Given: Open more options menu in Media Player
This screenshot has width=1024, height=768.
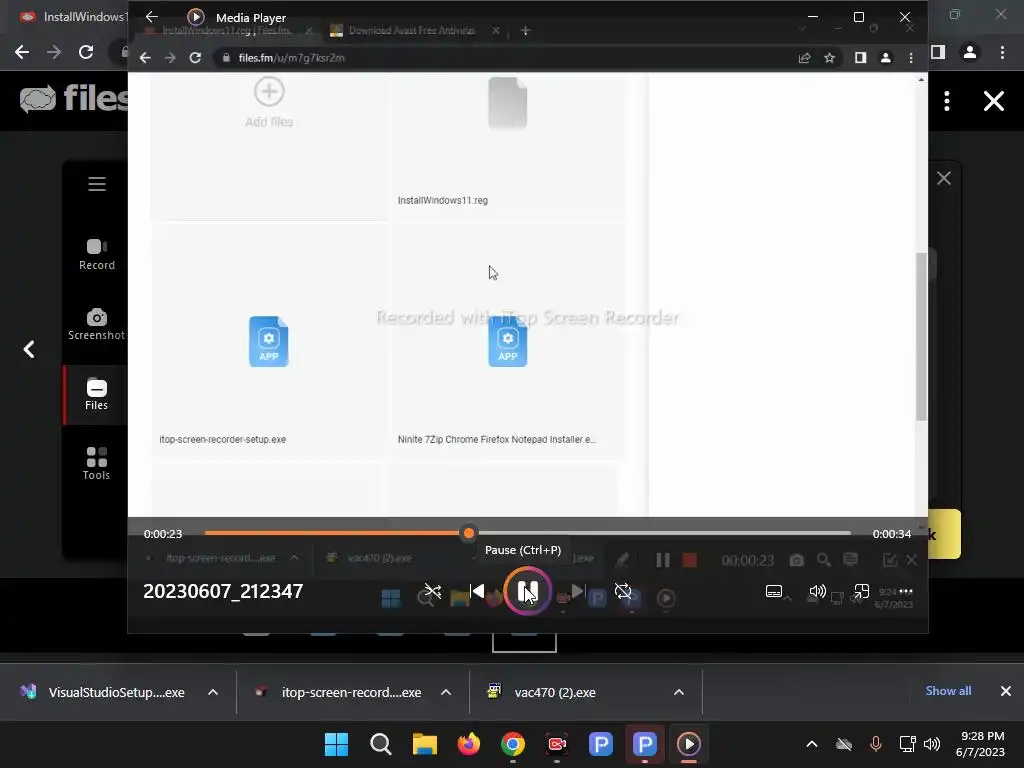Looking at the screenshot, I should click(x=906, y=592).
